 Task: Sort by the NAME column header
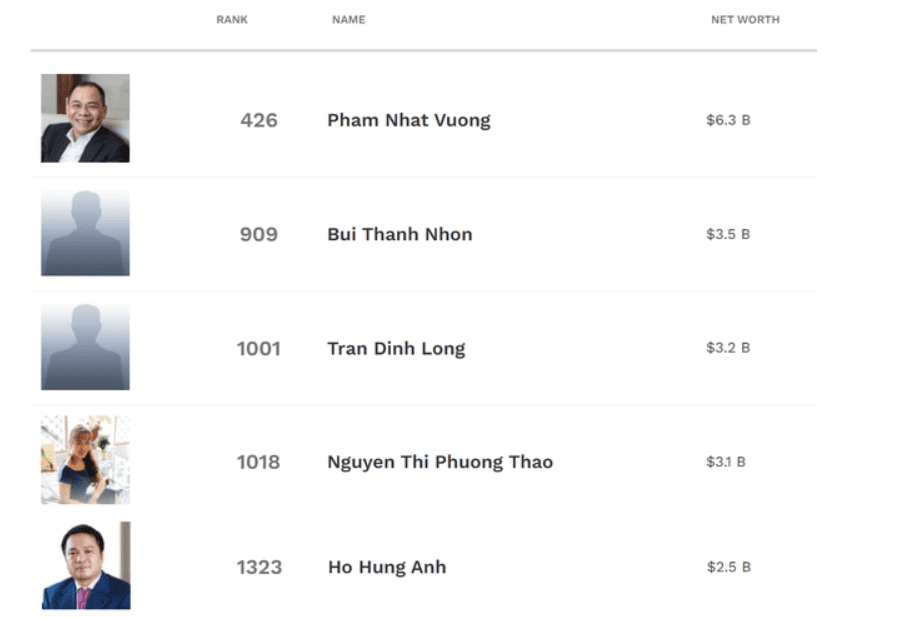348,20
